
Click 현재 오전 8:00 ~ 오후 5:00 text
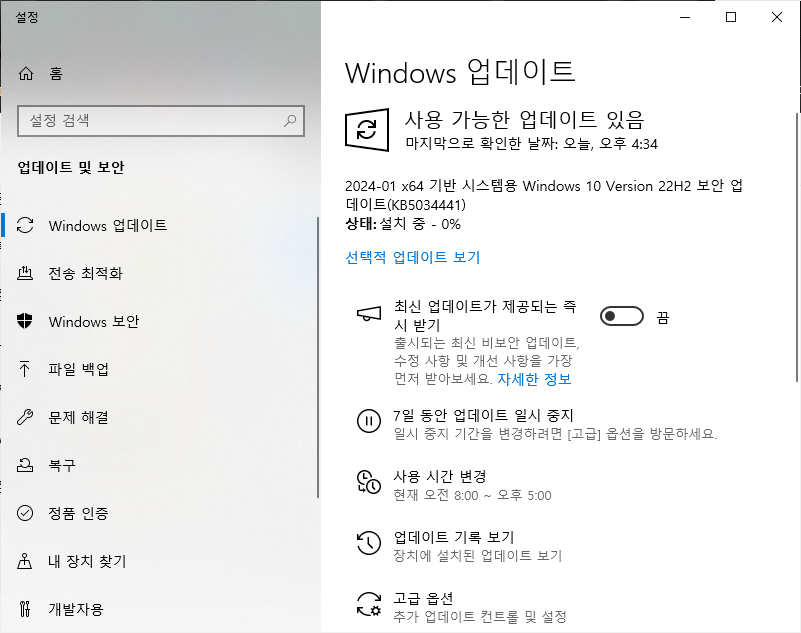tap(473, 495)
